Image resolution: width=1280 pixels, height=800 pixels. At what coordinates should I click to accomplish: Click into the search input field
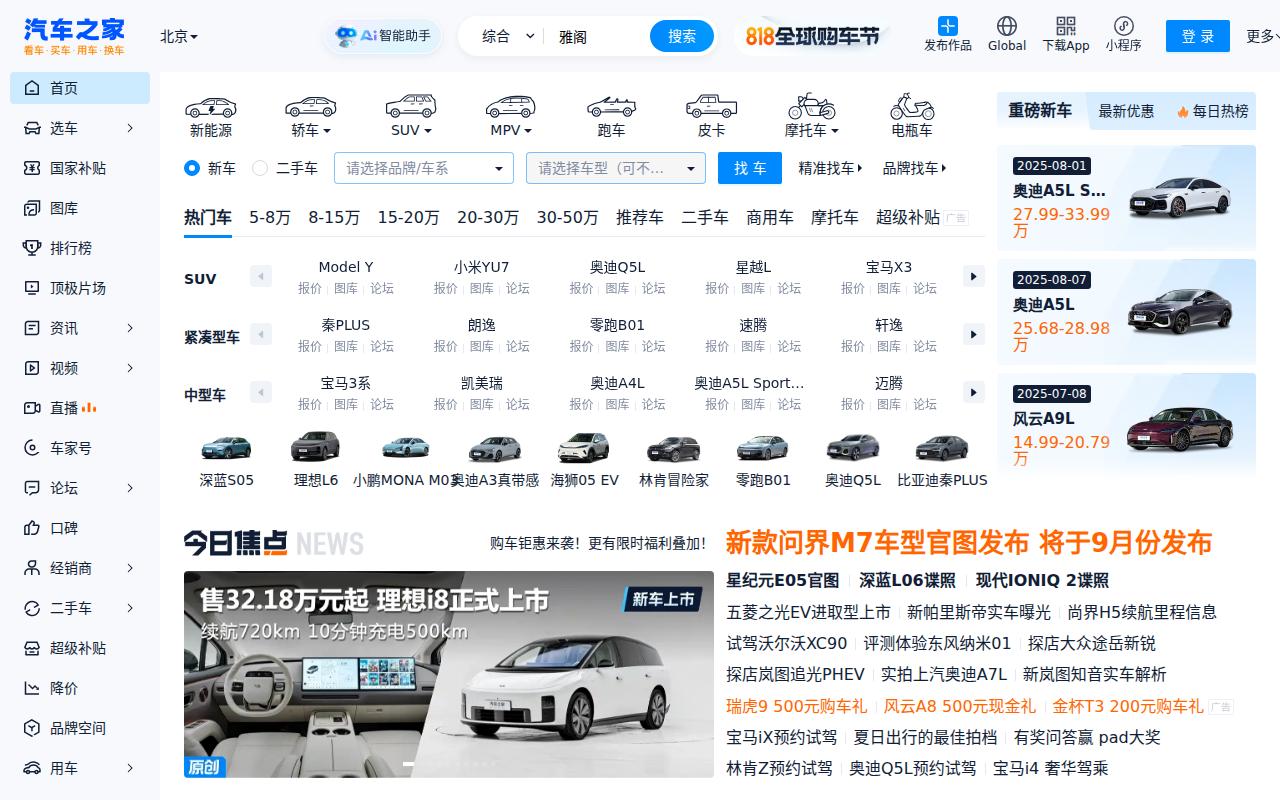coord(598,36)
